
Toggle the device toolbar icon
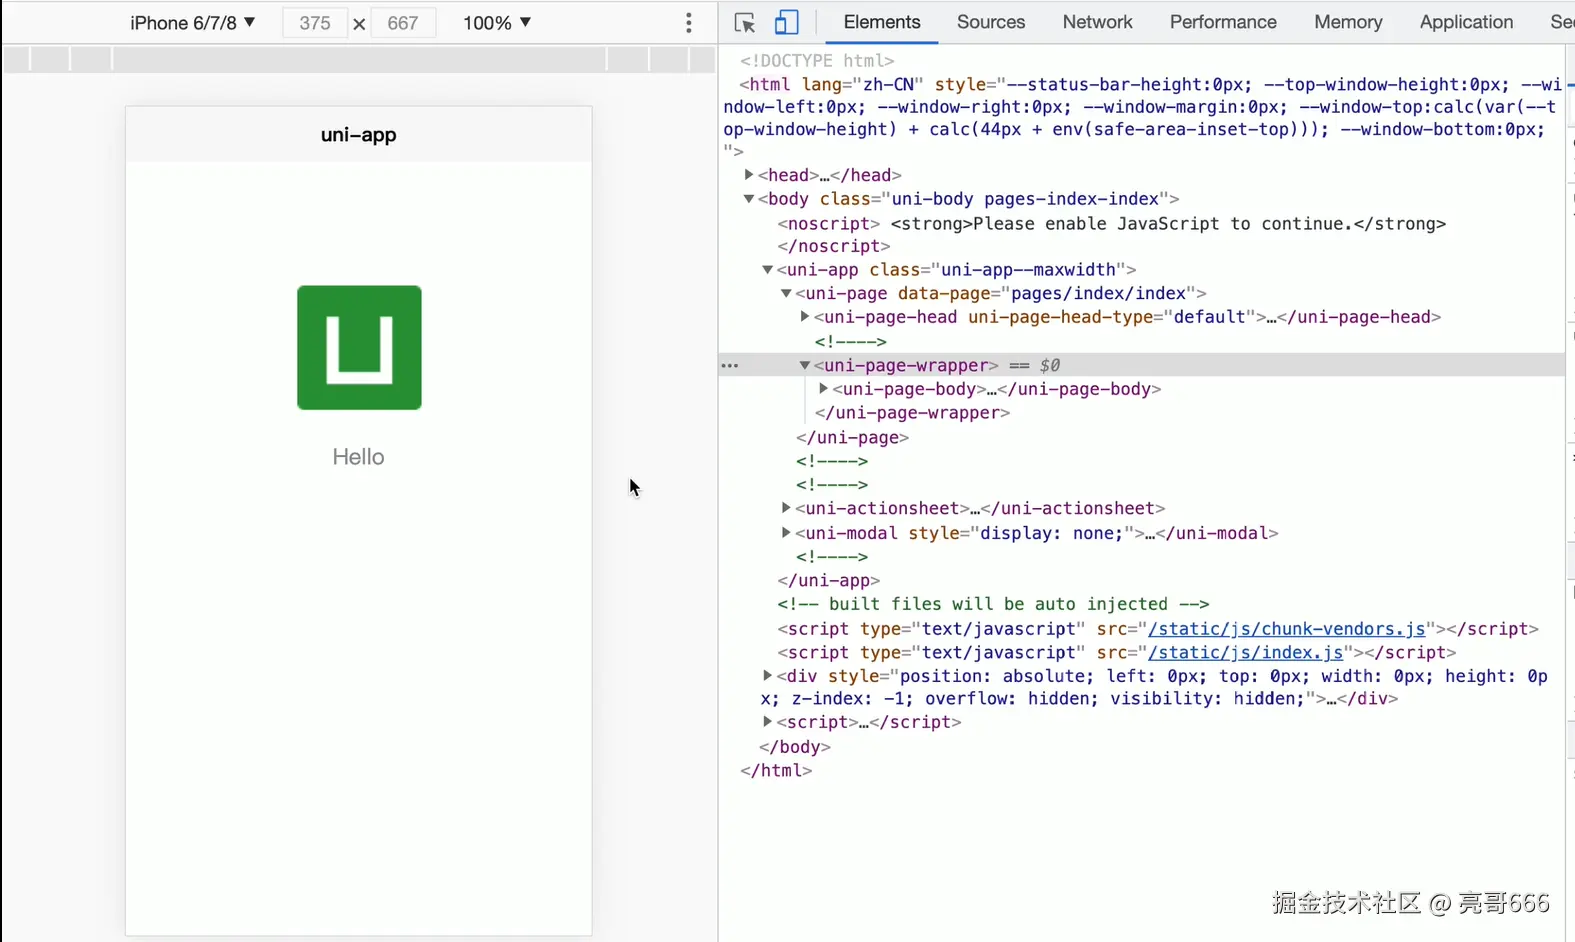click(x=787, y=23)
